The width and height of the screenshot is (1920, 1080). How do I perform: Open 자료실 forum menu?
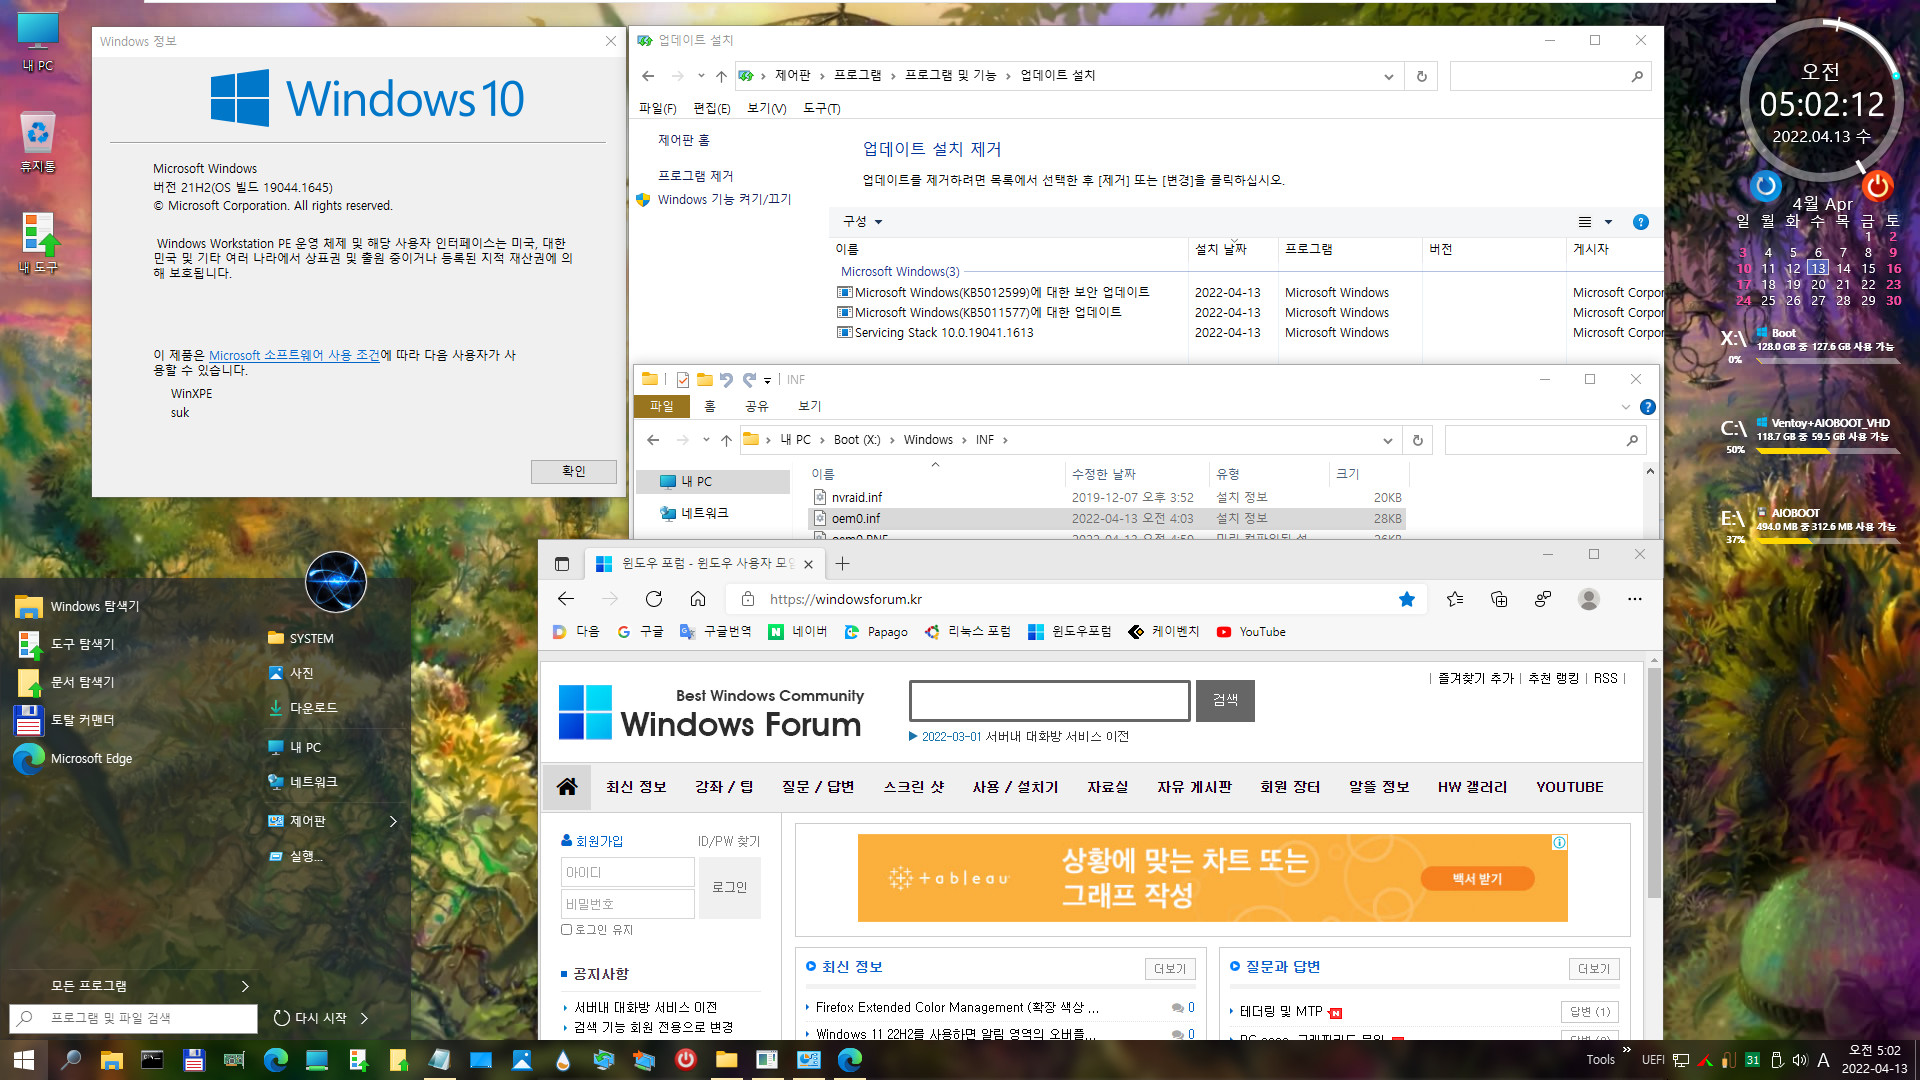1108,787
